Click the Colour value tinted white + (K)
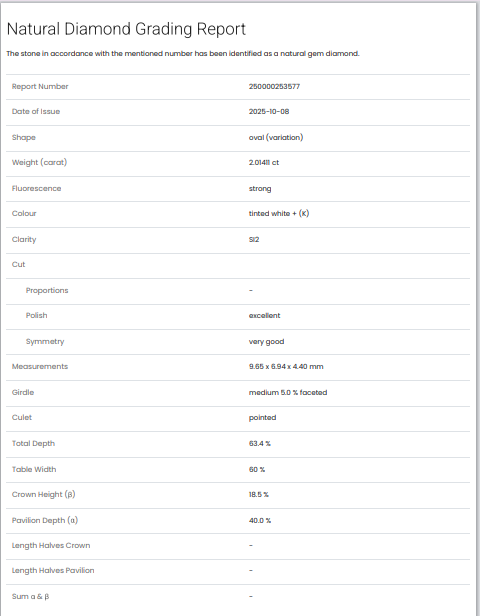 coord(278,214)
